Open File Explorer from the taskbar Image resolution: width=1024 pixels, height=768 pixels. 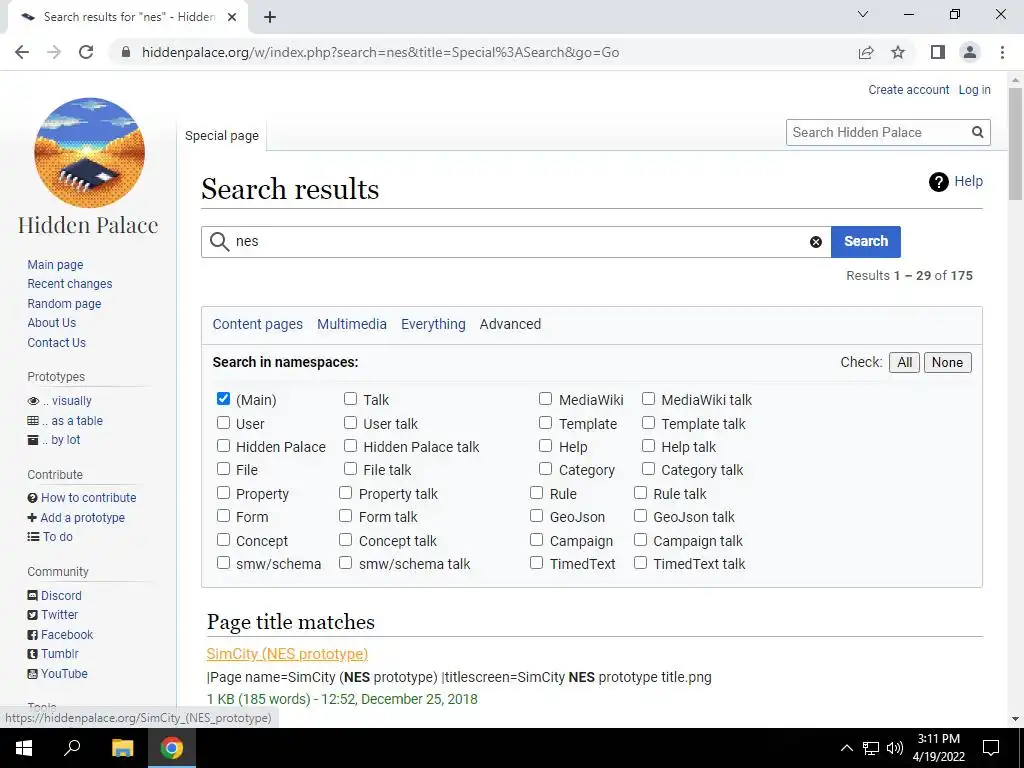point(122,748)
